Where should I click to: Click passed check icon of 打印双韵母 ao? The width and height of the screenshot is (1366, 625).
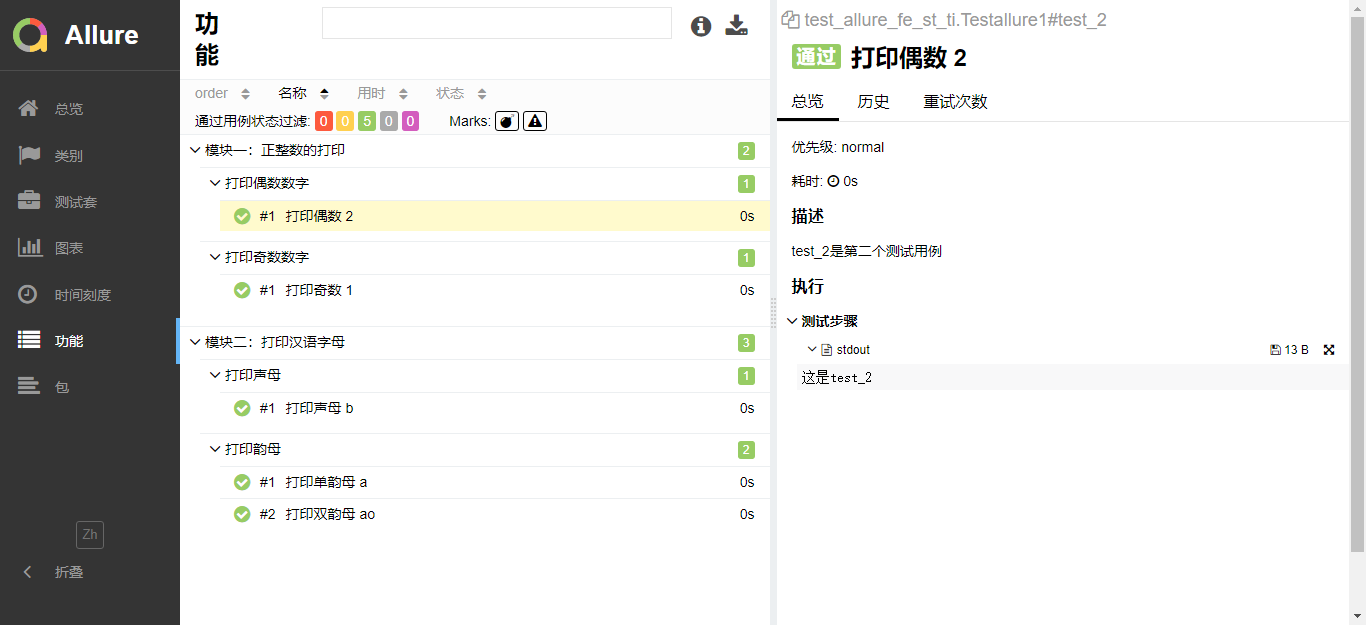[242, 514]
